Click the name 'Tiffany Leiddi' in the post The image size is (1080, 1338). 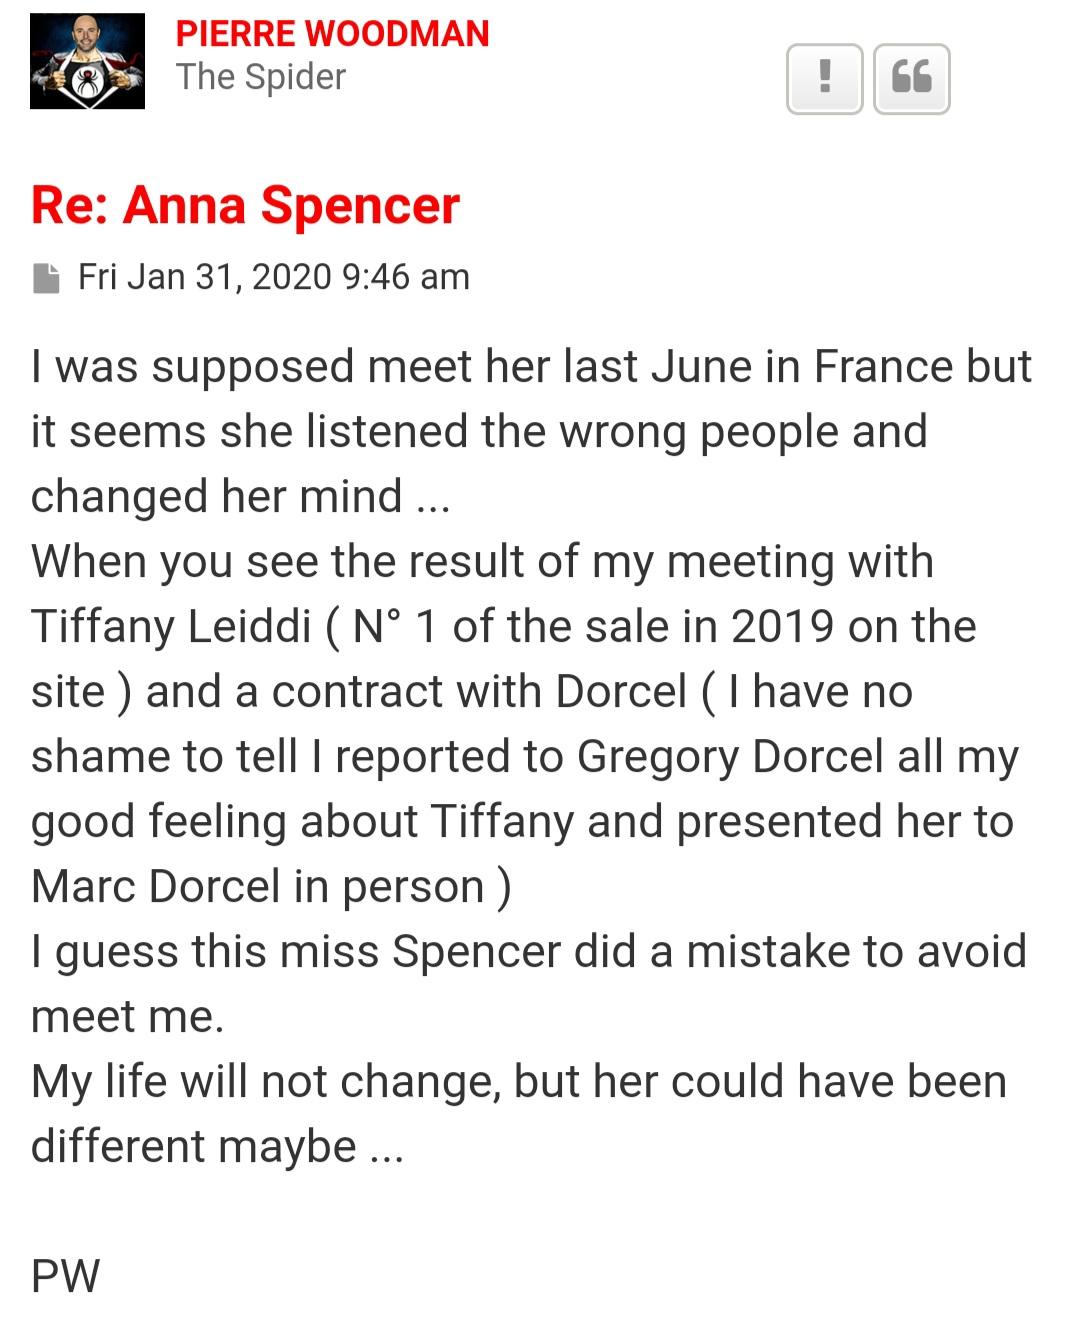(x=171, y=627)
